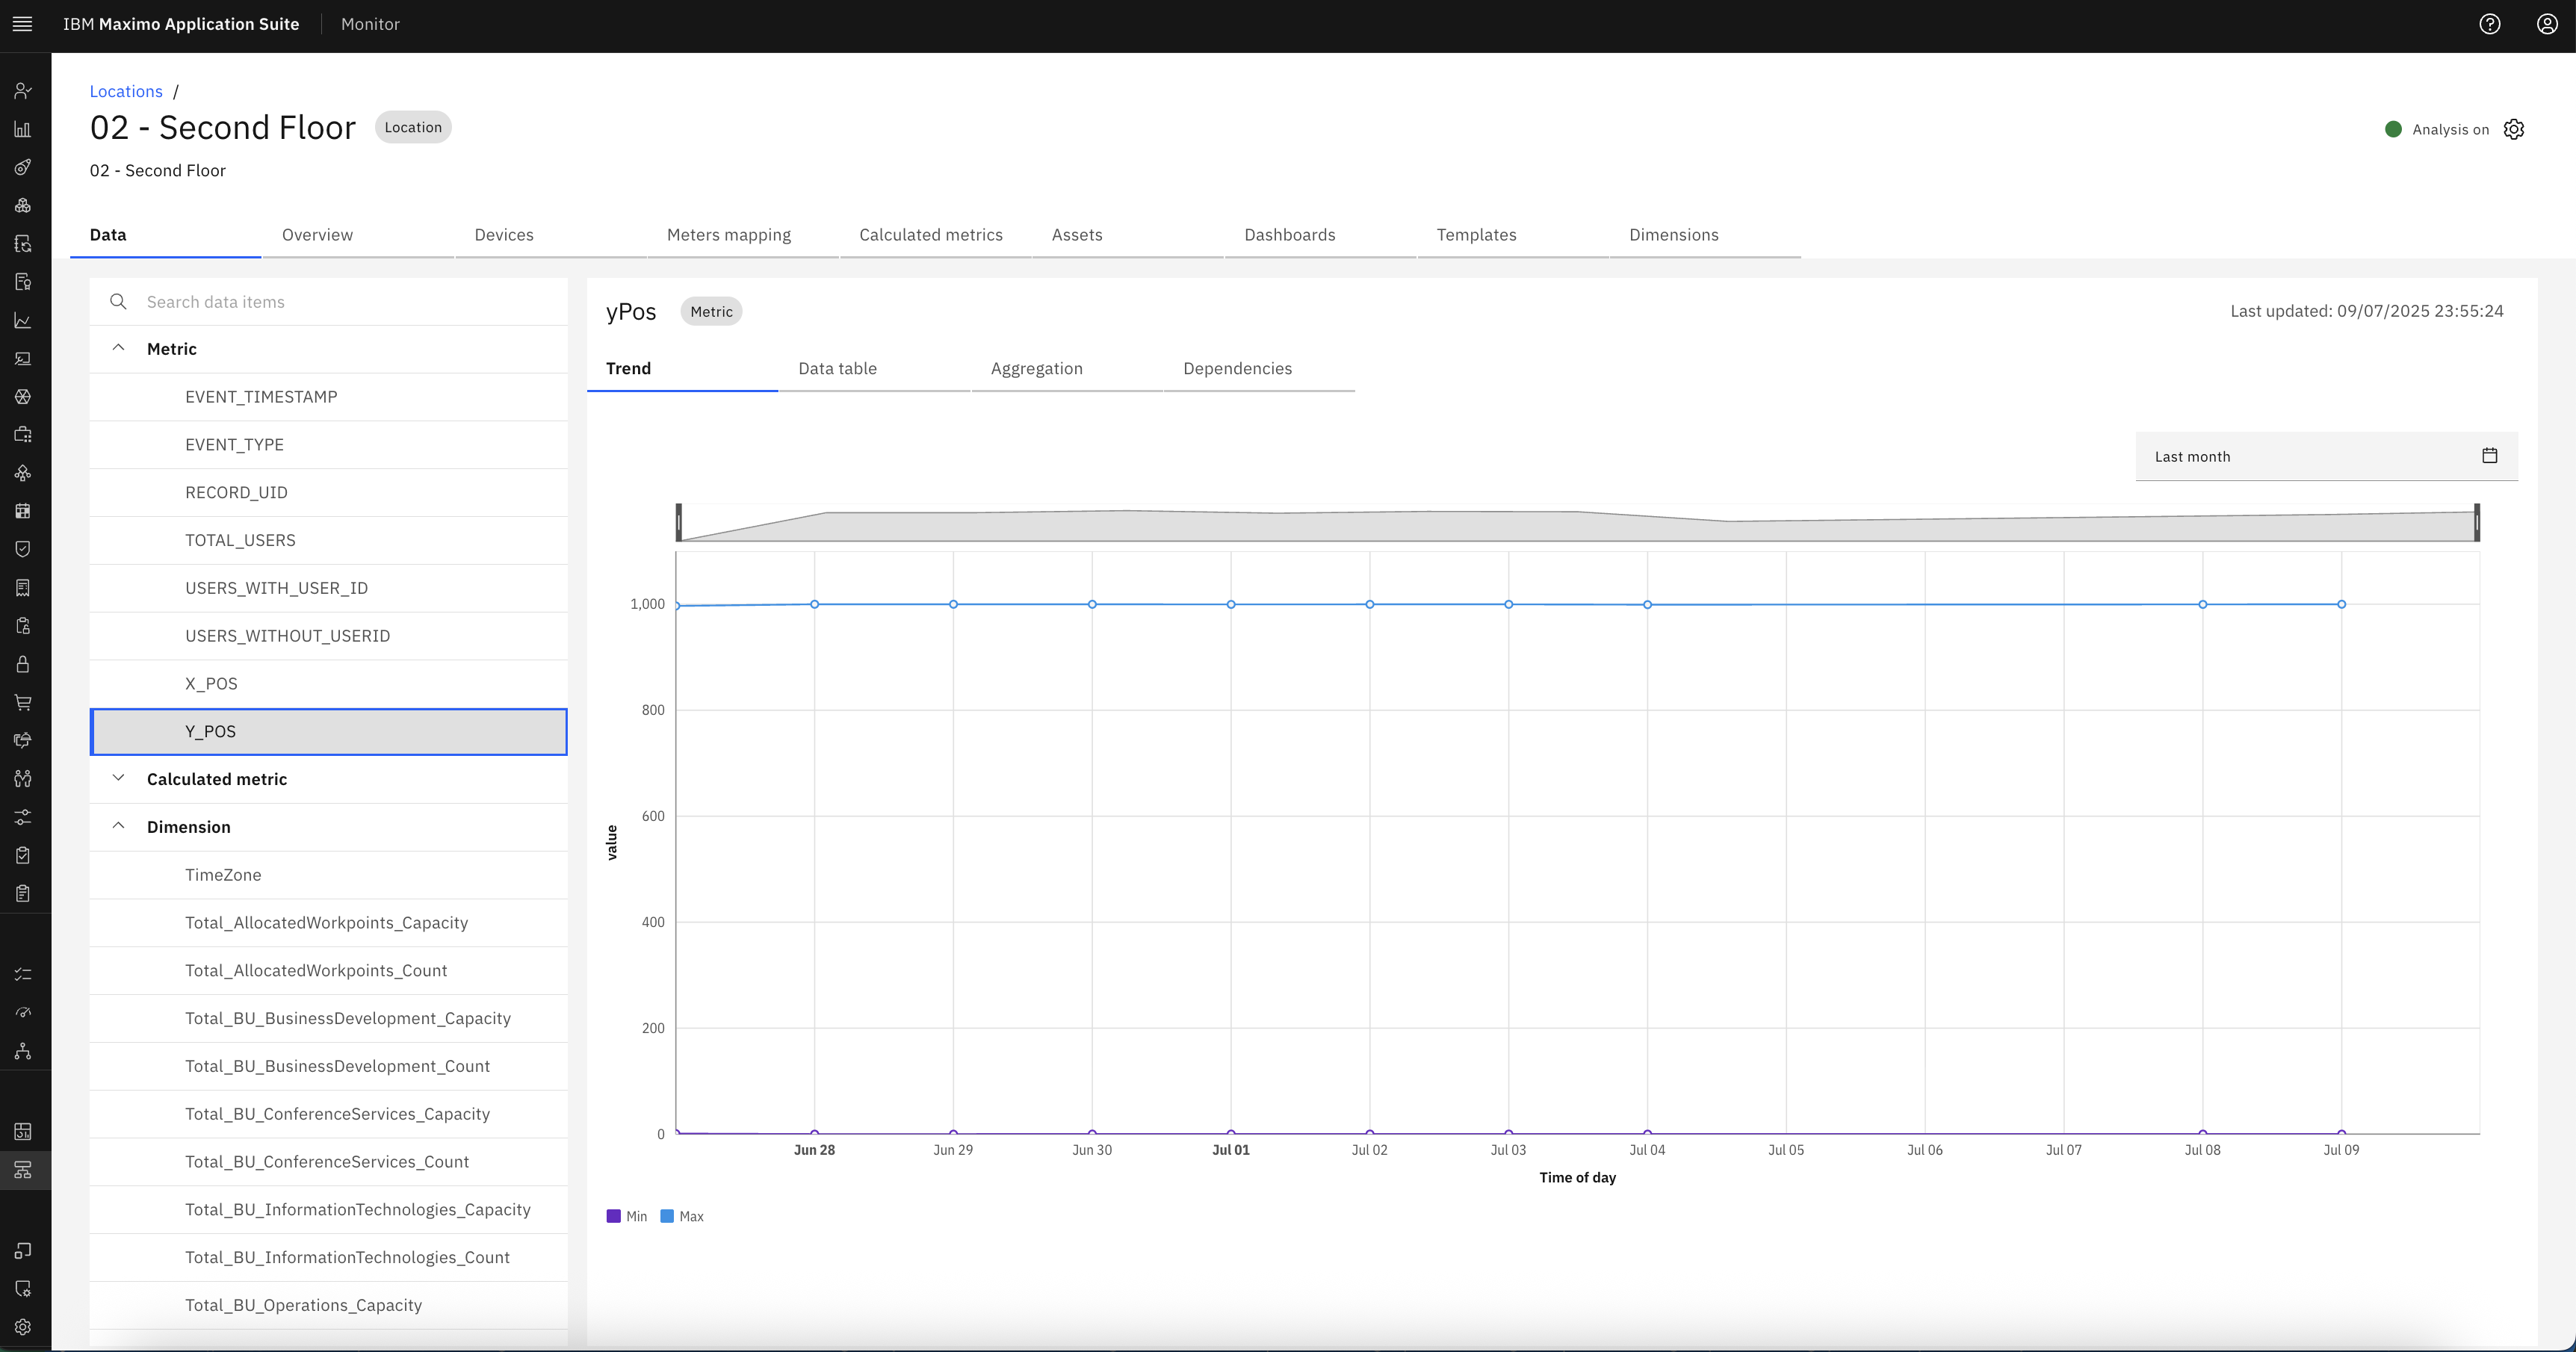Click the shopping cart icon in sidebar
2576x1352 pixels.
23,702
